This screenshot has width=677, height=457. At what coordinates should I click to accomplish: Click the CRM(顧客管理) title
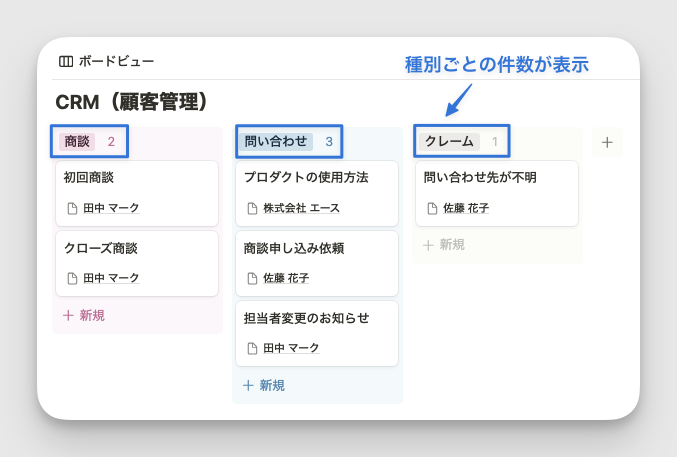pos(131,102)
